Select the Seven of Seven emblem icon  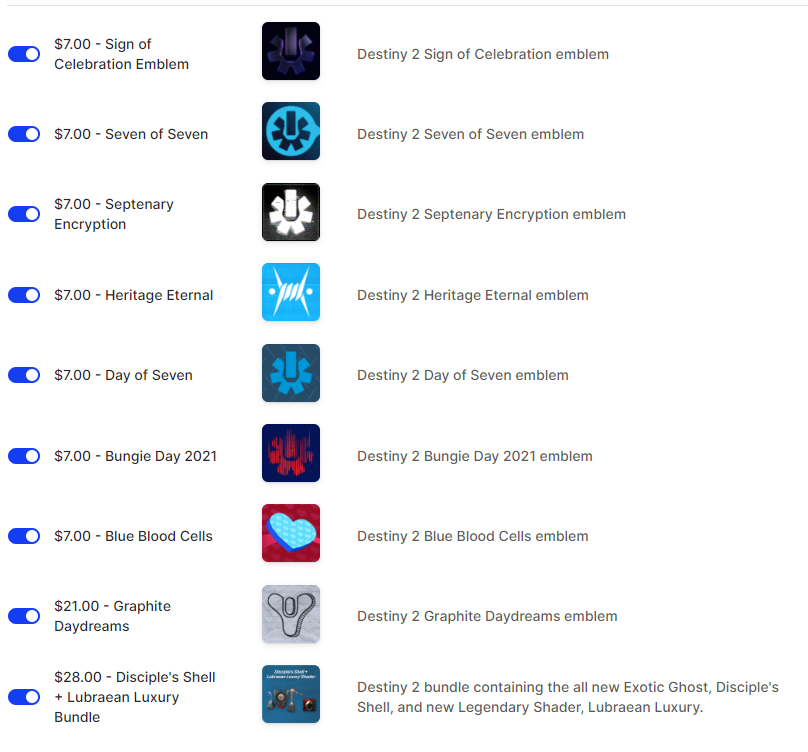tap(290, 131)
